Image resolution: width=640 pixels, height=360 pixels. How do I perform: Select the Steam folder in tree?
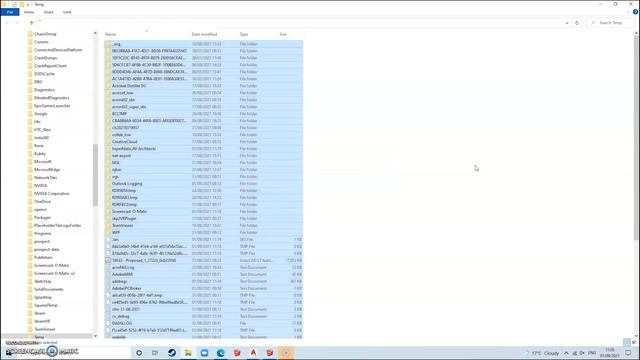click(x=40, y=313)
